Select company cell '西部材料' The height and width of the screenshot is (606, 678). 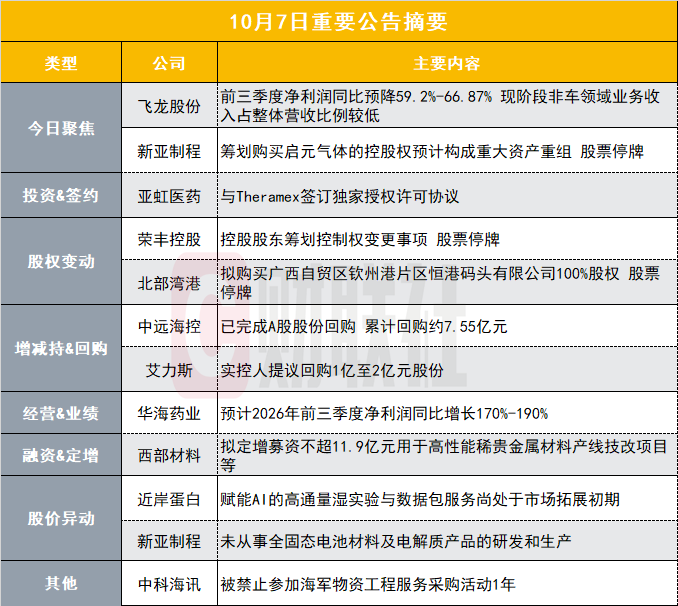coord(169,455)
